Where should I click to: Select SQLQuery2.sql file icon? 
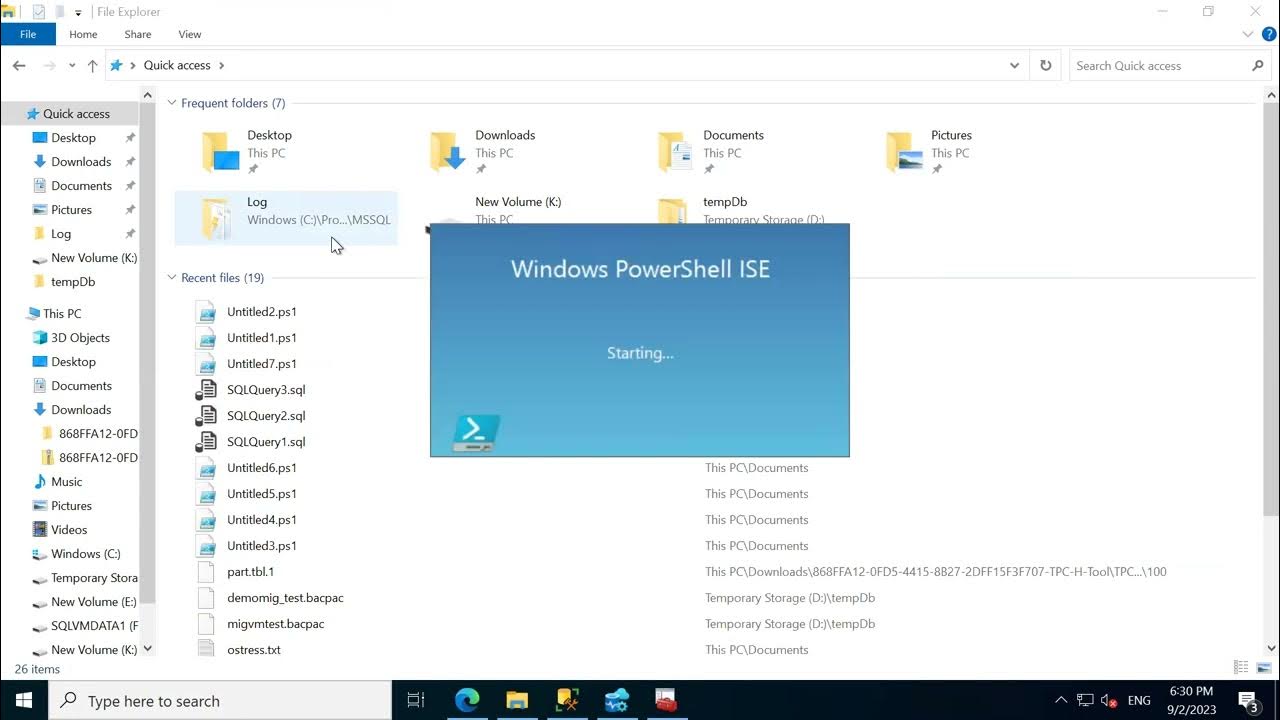206,416
